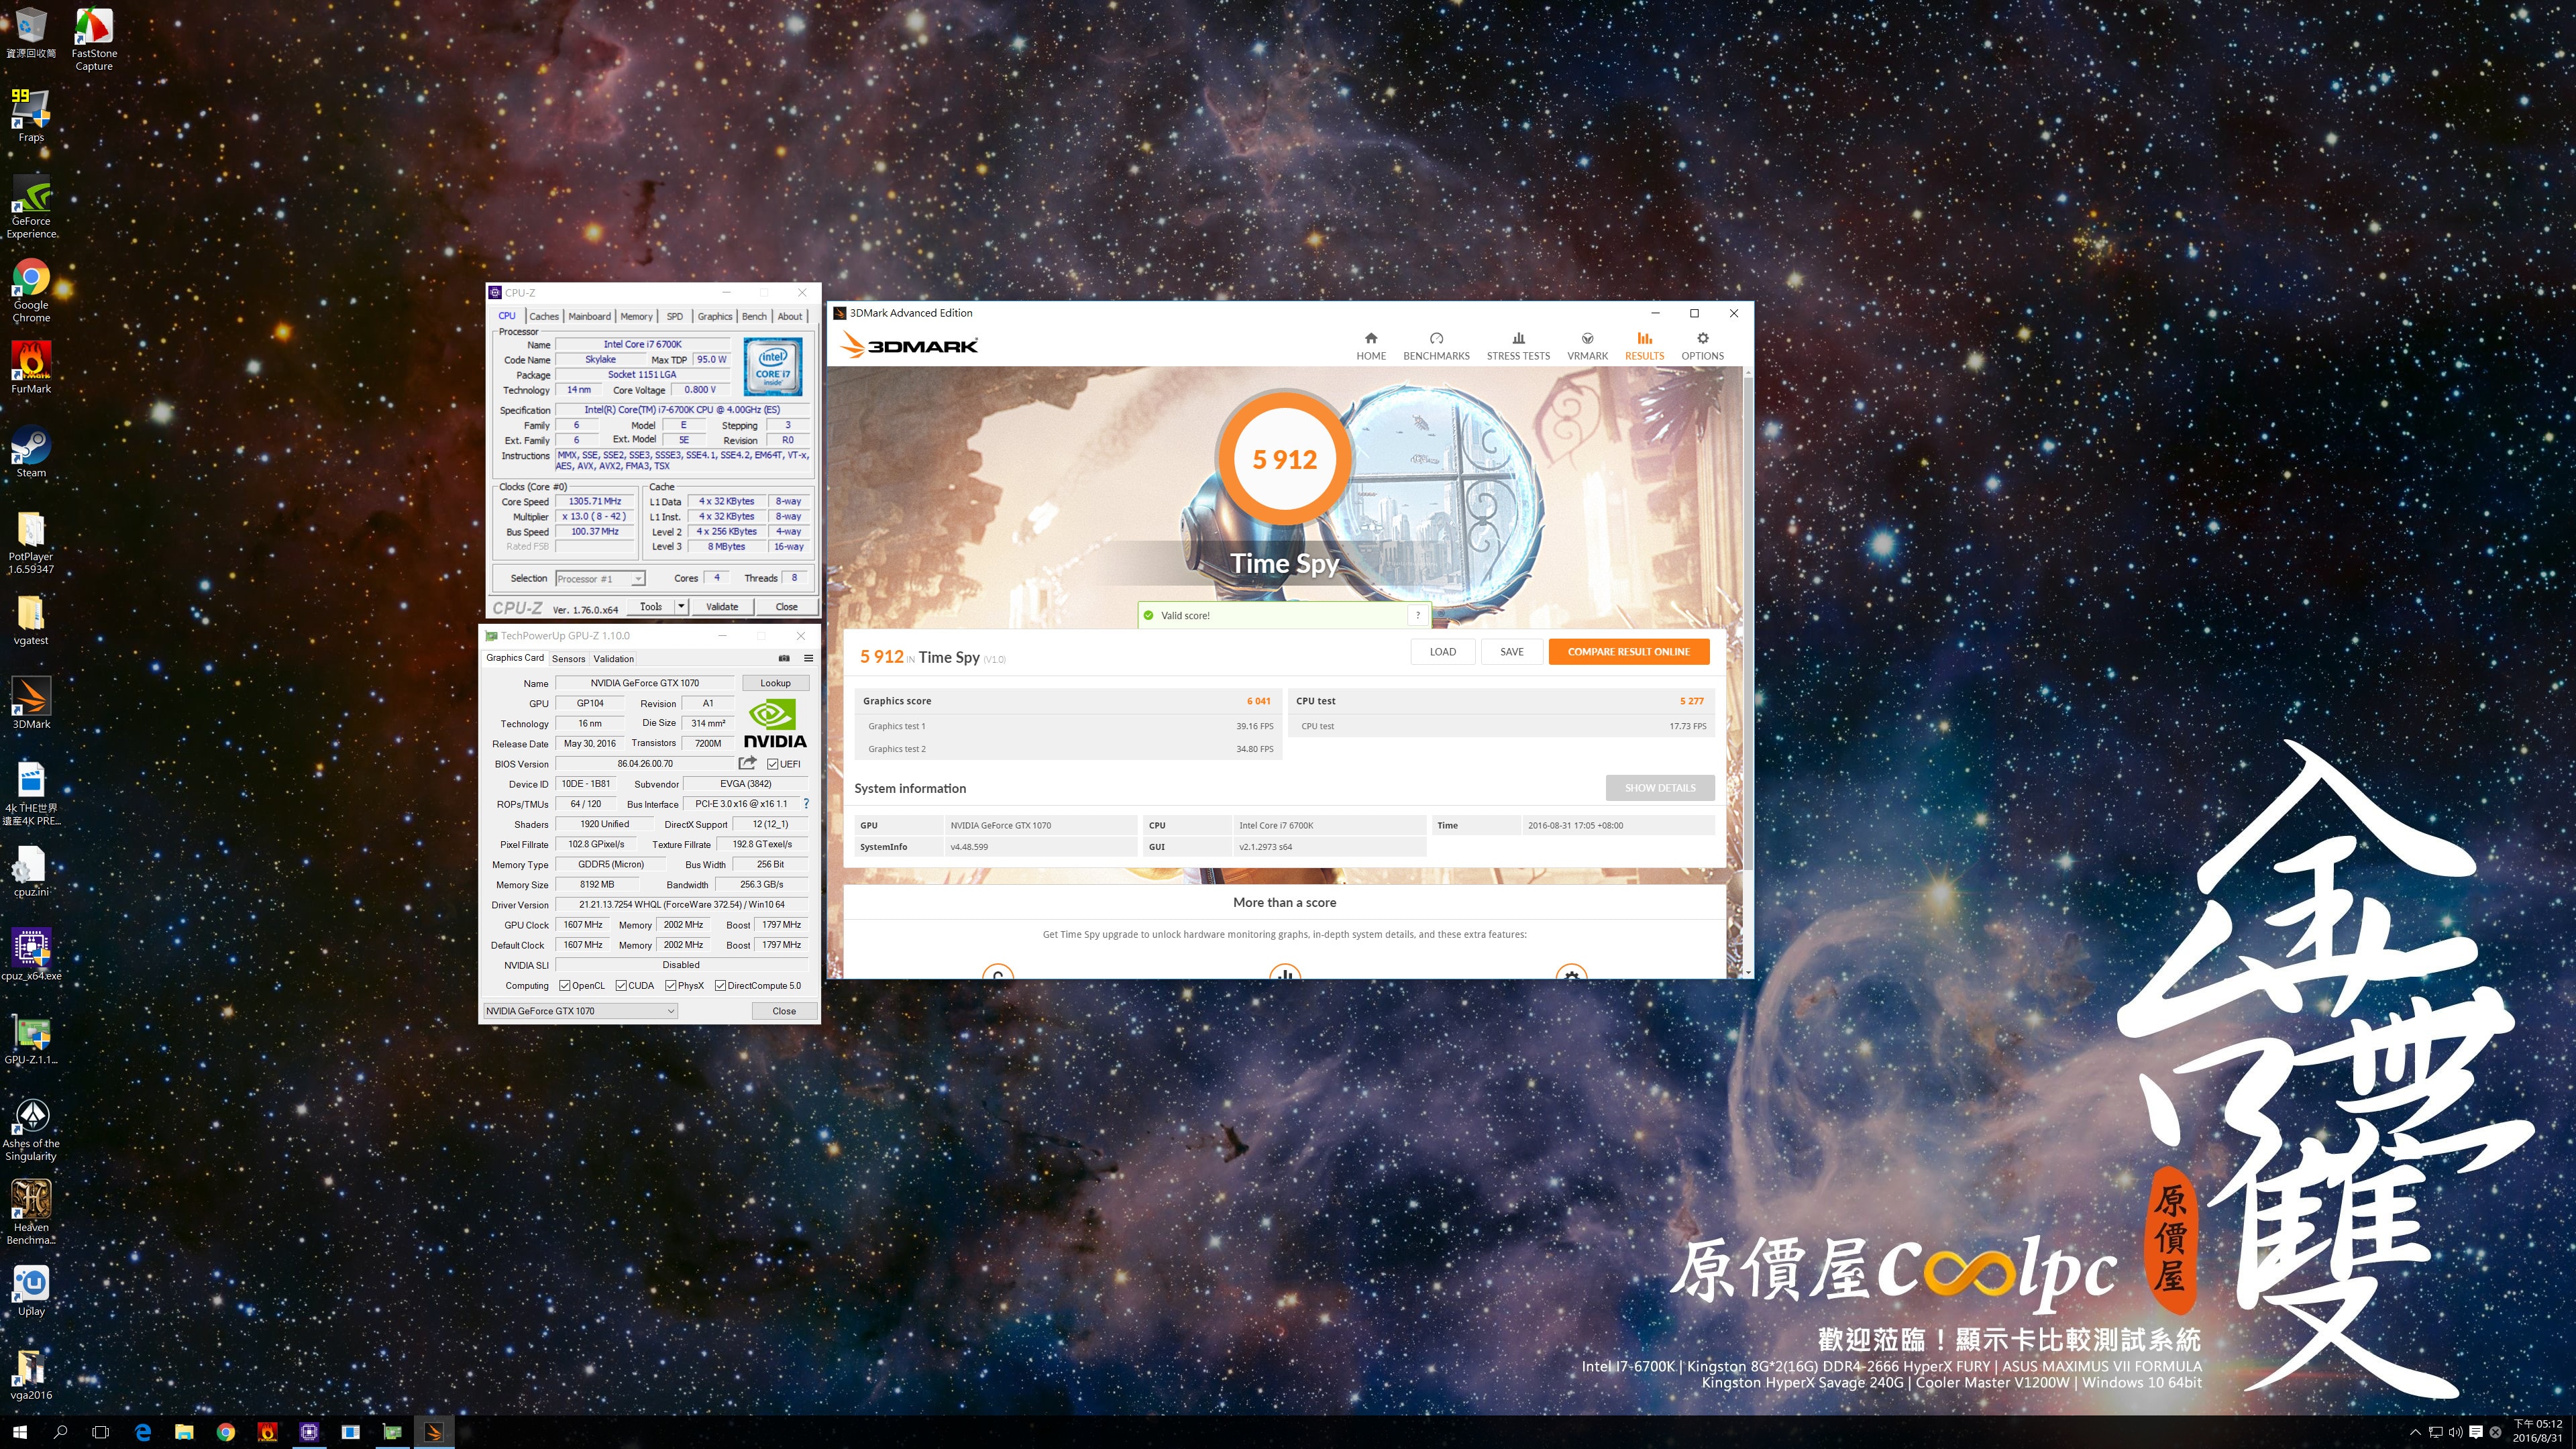Image resolution: width=2576 pixels, height=1449 pixels.
Task: Click LOAD button in 3DMark results
Action: point(1442,651)
